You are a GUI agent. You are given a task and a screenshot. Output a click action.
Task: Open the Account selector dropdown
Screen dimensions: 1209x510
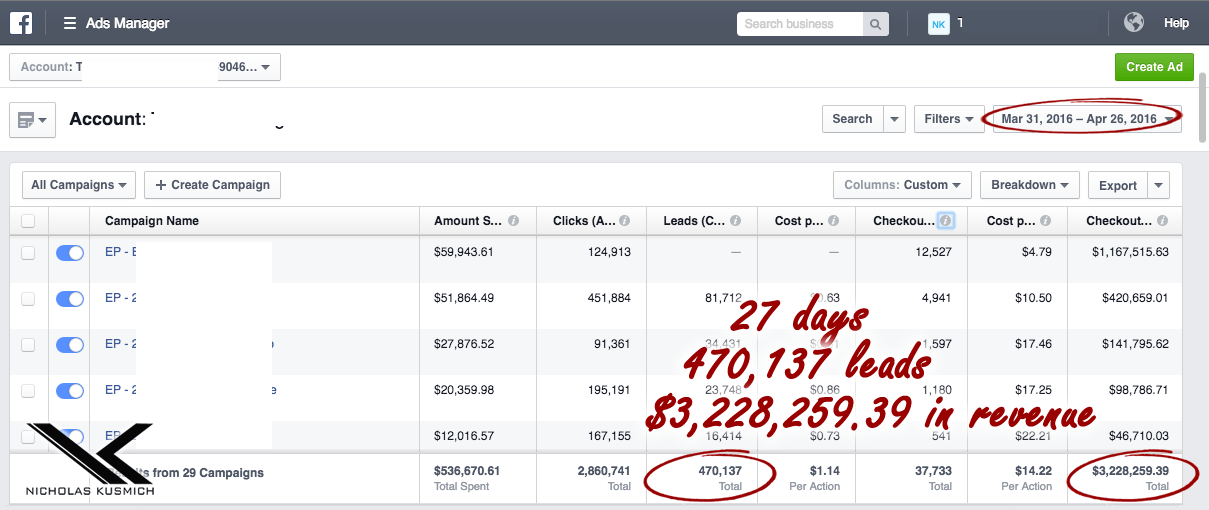(x=145, y=67)
